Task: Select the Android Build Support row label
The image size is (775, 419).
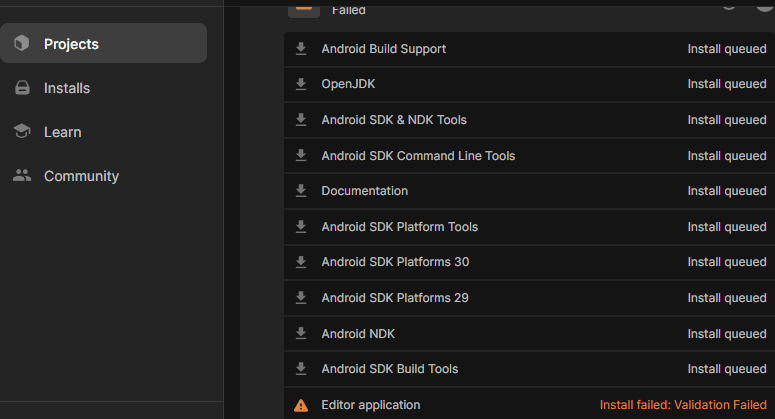Action: (x=384, y=49)
